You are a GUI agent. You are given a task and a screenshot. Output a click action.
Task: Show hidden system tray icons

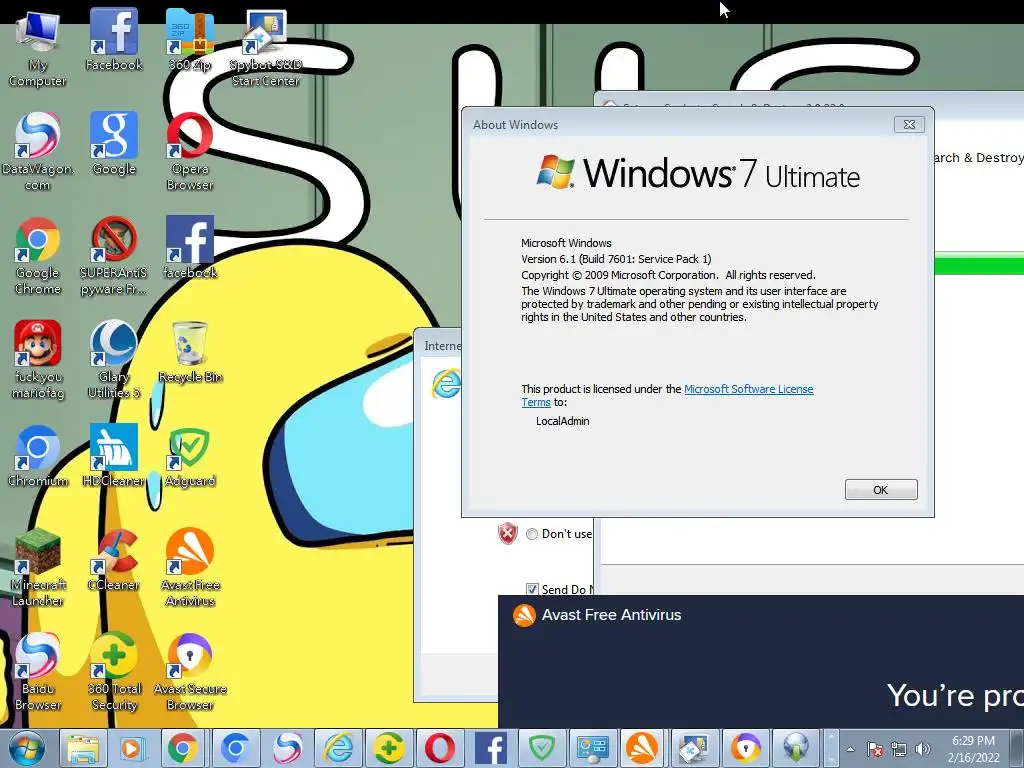850,749
